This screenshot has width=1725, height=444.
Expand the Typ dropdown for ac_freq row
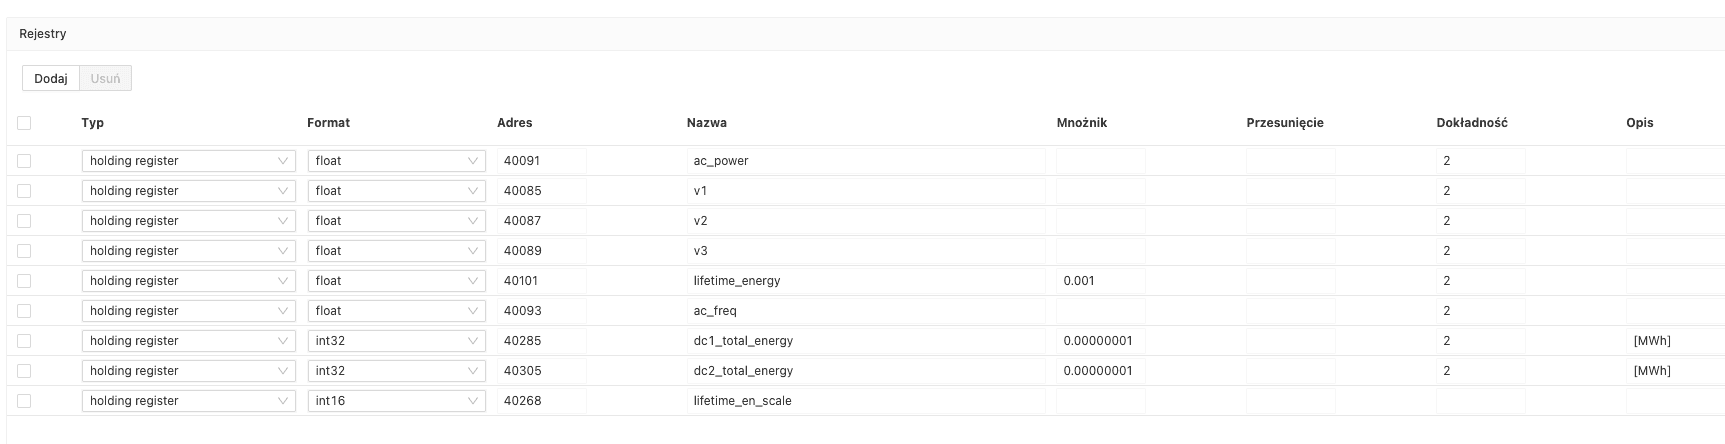(188, 311)
